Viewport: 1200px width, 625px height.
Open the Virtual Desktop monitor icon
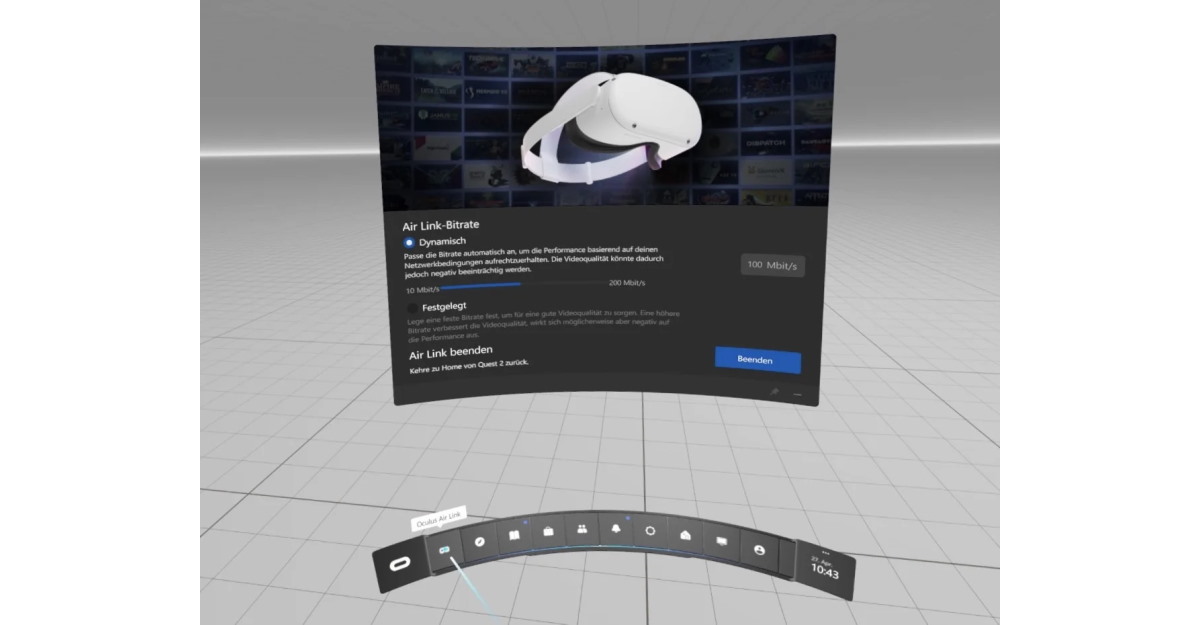coord(720,541)
